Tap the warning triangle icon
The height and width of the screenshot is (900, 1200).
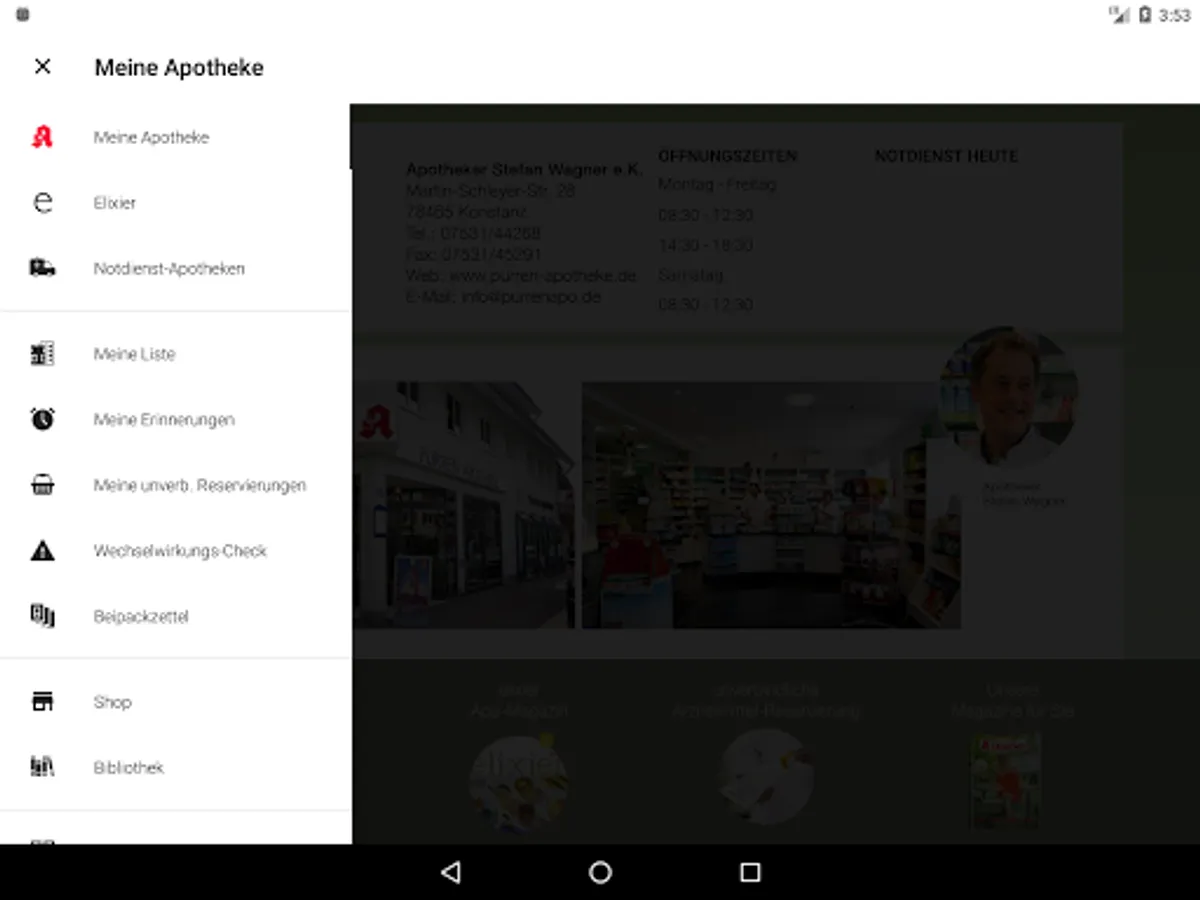42,550
